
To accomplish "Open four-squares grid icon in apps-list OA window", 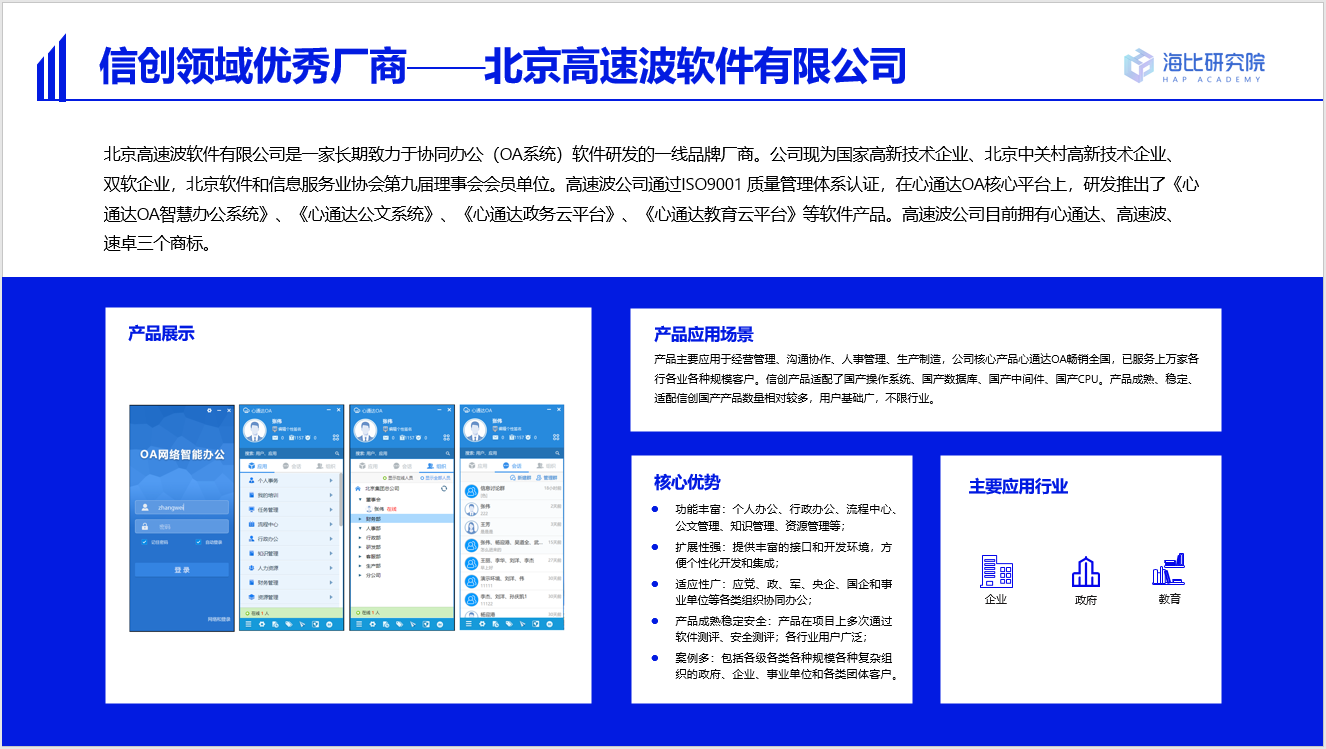I will click(336, 438).
